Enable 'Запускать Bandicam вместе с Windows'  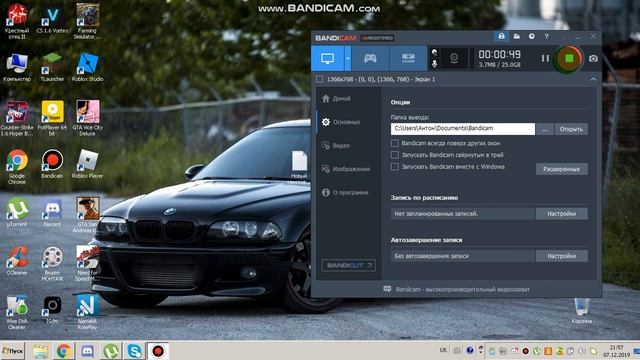(395, 167)
